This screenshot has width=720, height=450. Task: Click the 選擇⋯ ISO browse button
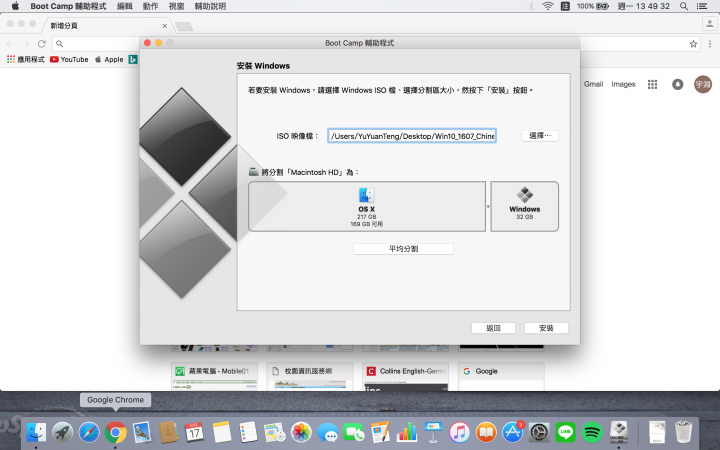(x=540, y=135)
